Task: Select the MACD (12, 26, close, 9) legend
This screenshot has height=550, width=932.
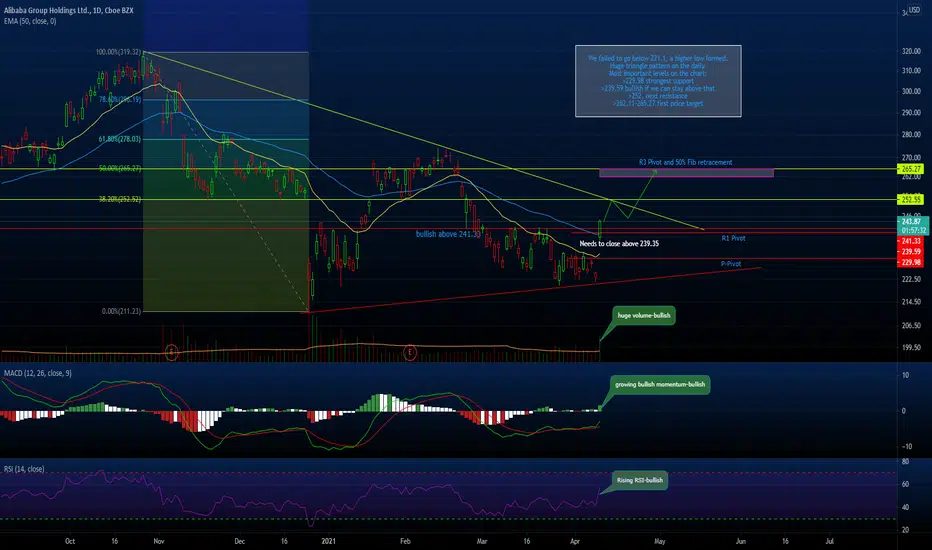Action: tap(37, 373)
